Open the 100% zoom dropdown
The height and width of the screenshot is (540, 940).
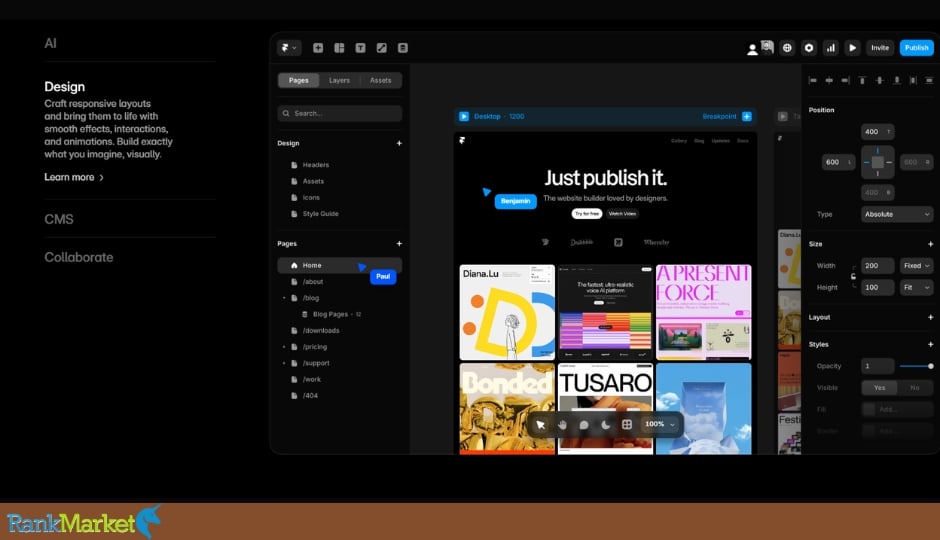click(659, 425)
